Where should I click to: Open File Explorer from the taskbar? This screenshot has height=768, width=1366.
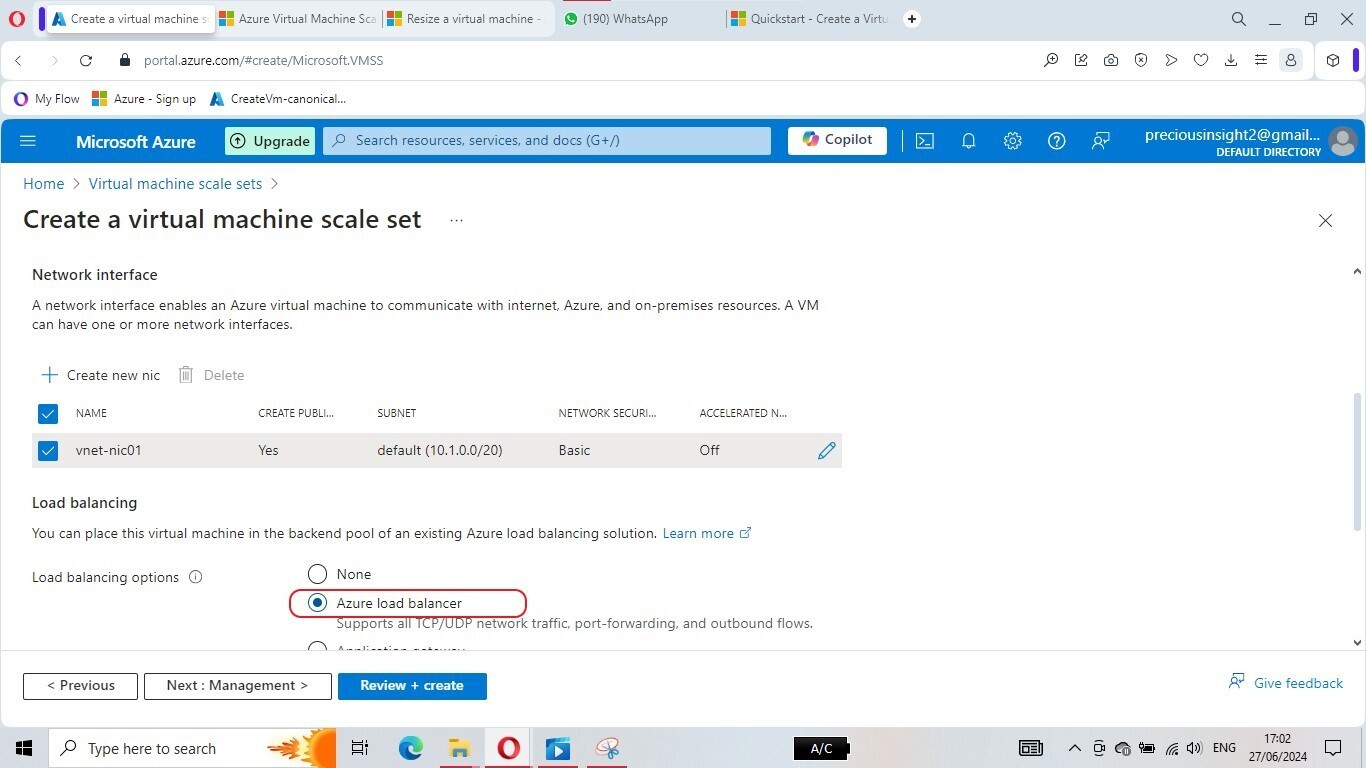click(459, 748)
